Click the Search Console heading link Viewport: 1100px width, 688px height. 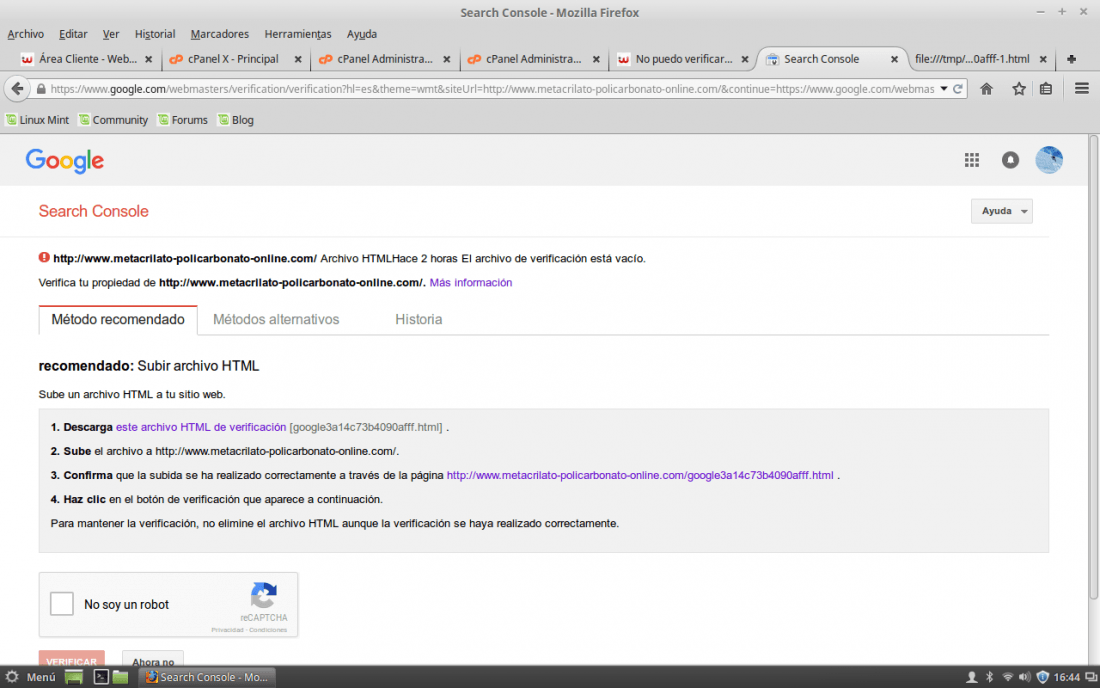click(93, 211)
